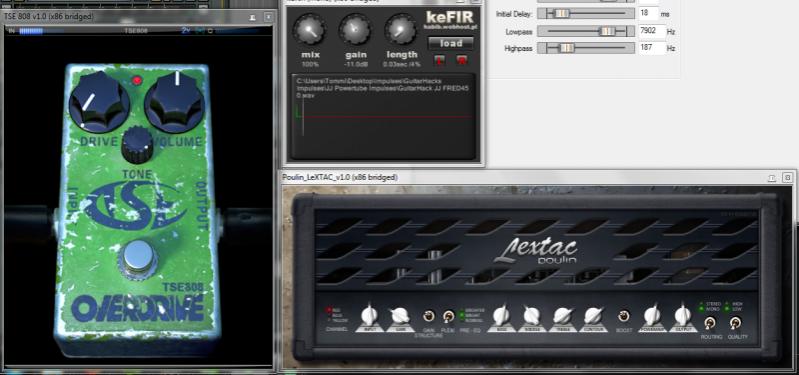Click the red channel selector LED

329,309
